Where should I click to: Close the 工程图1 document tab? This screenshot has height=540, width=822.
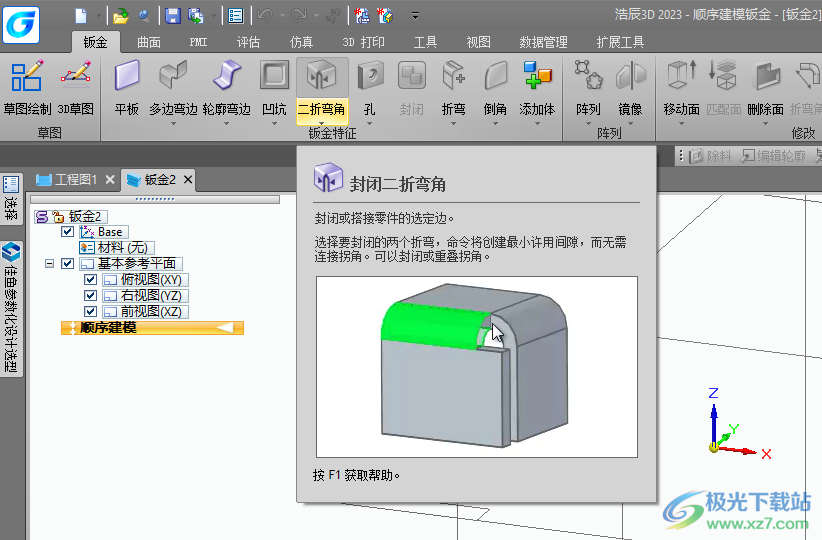pyautogui.click(x=110, y=180)
